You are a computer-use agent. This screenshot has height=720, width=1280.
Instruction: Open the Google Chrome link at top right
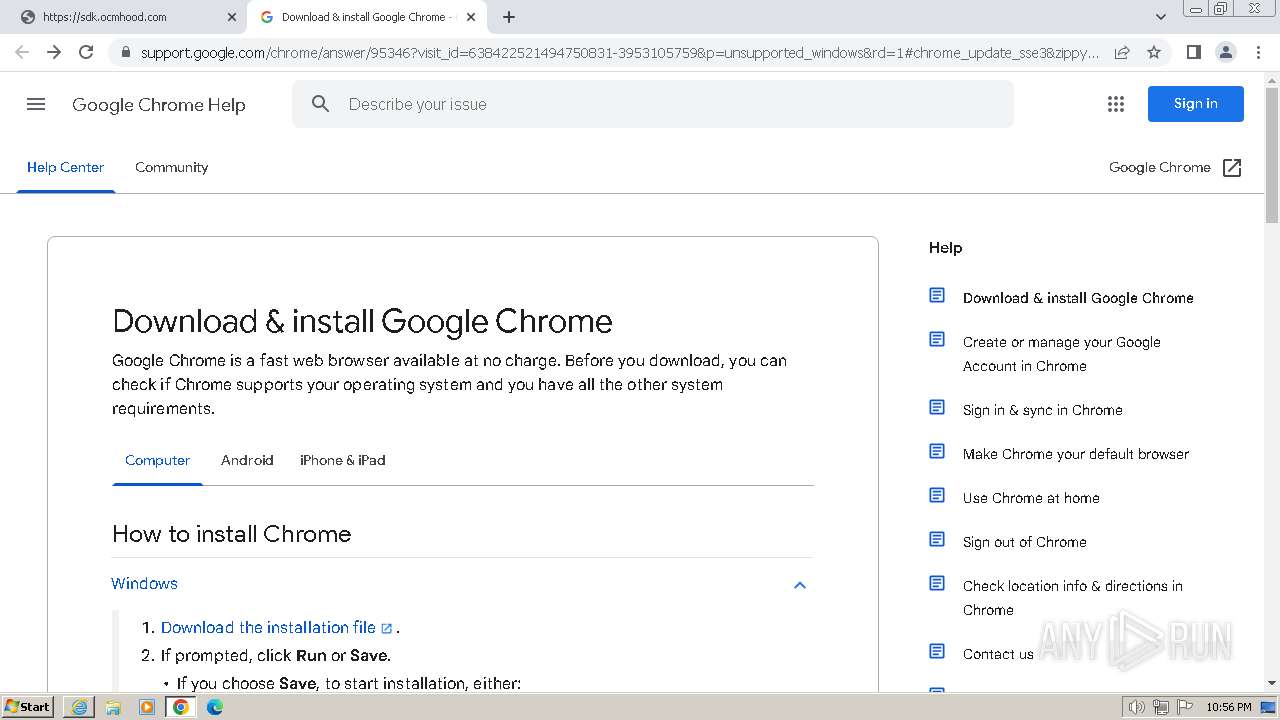[1160, 168]
